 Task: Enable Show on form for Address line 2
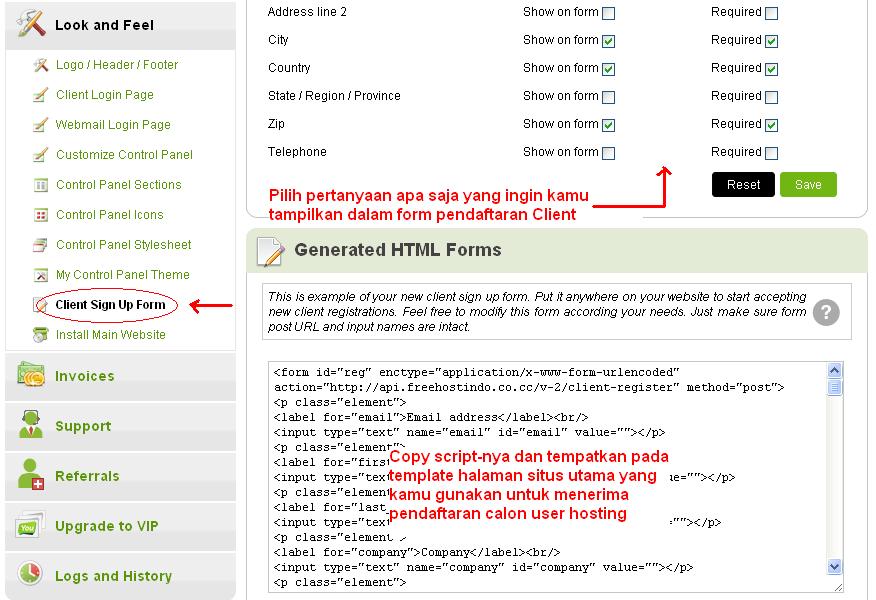[x=609, y=13]
